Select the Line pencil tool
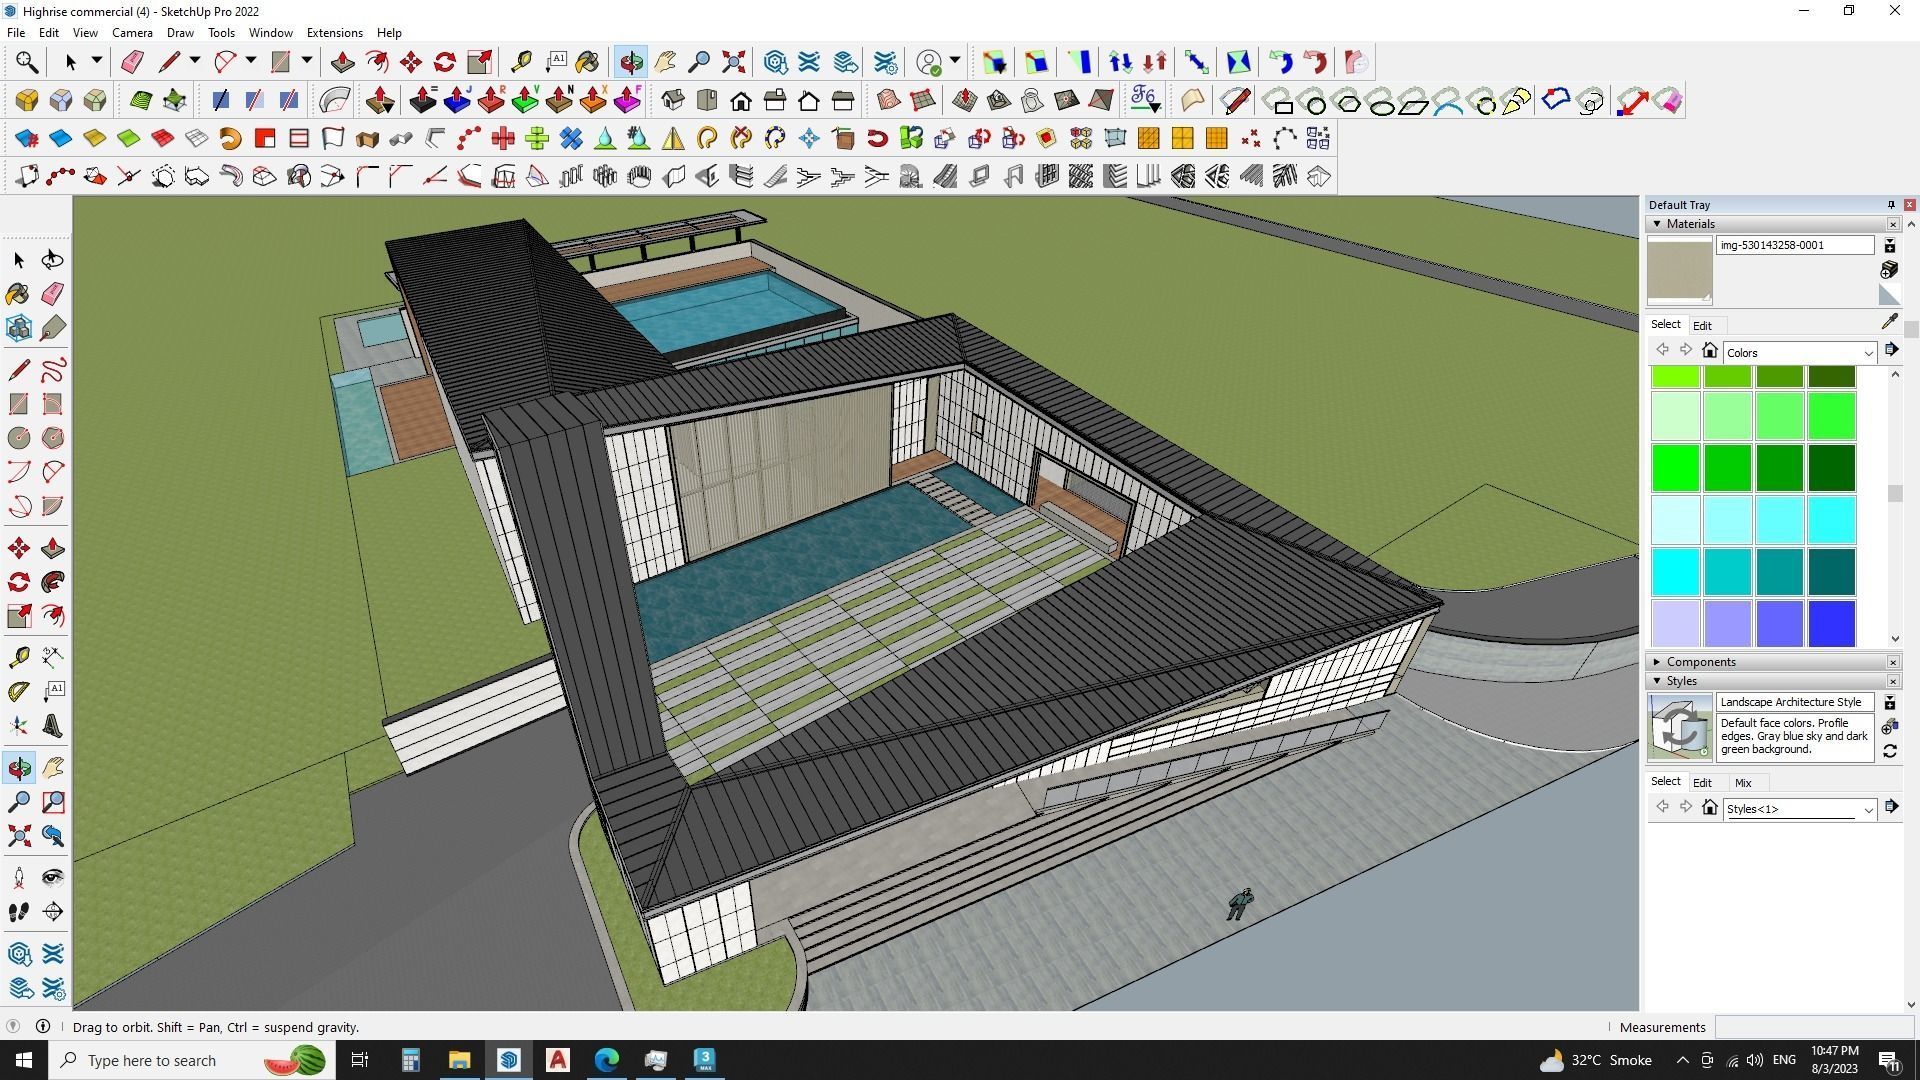The width and height of the screenshot is (1920, 1080). pos(18,370)
